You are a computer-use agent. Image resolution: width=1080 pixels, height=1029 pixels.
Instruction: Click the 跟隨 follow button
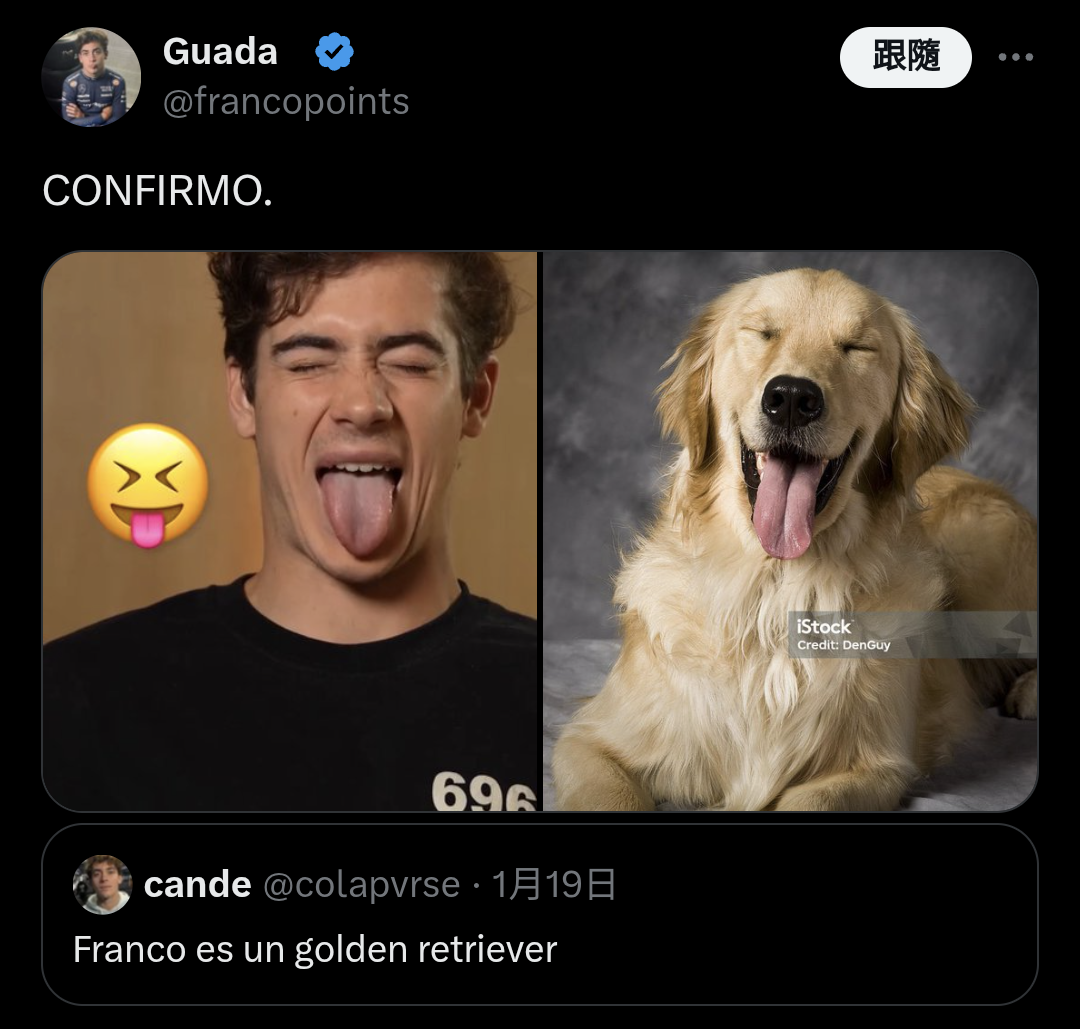click(905, 57)
